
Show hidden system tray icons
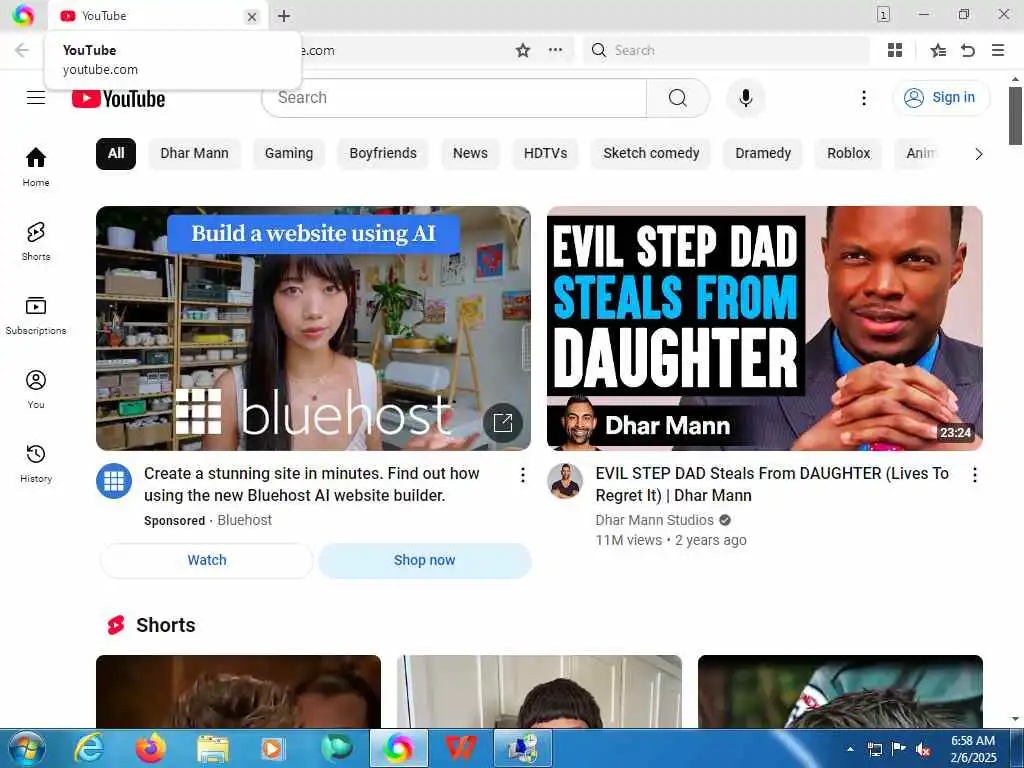click(850, 749)
